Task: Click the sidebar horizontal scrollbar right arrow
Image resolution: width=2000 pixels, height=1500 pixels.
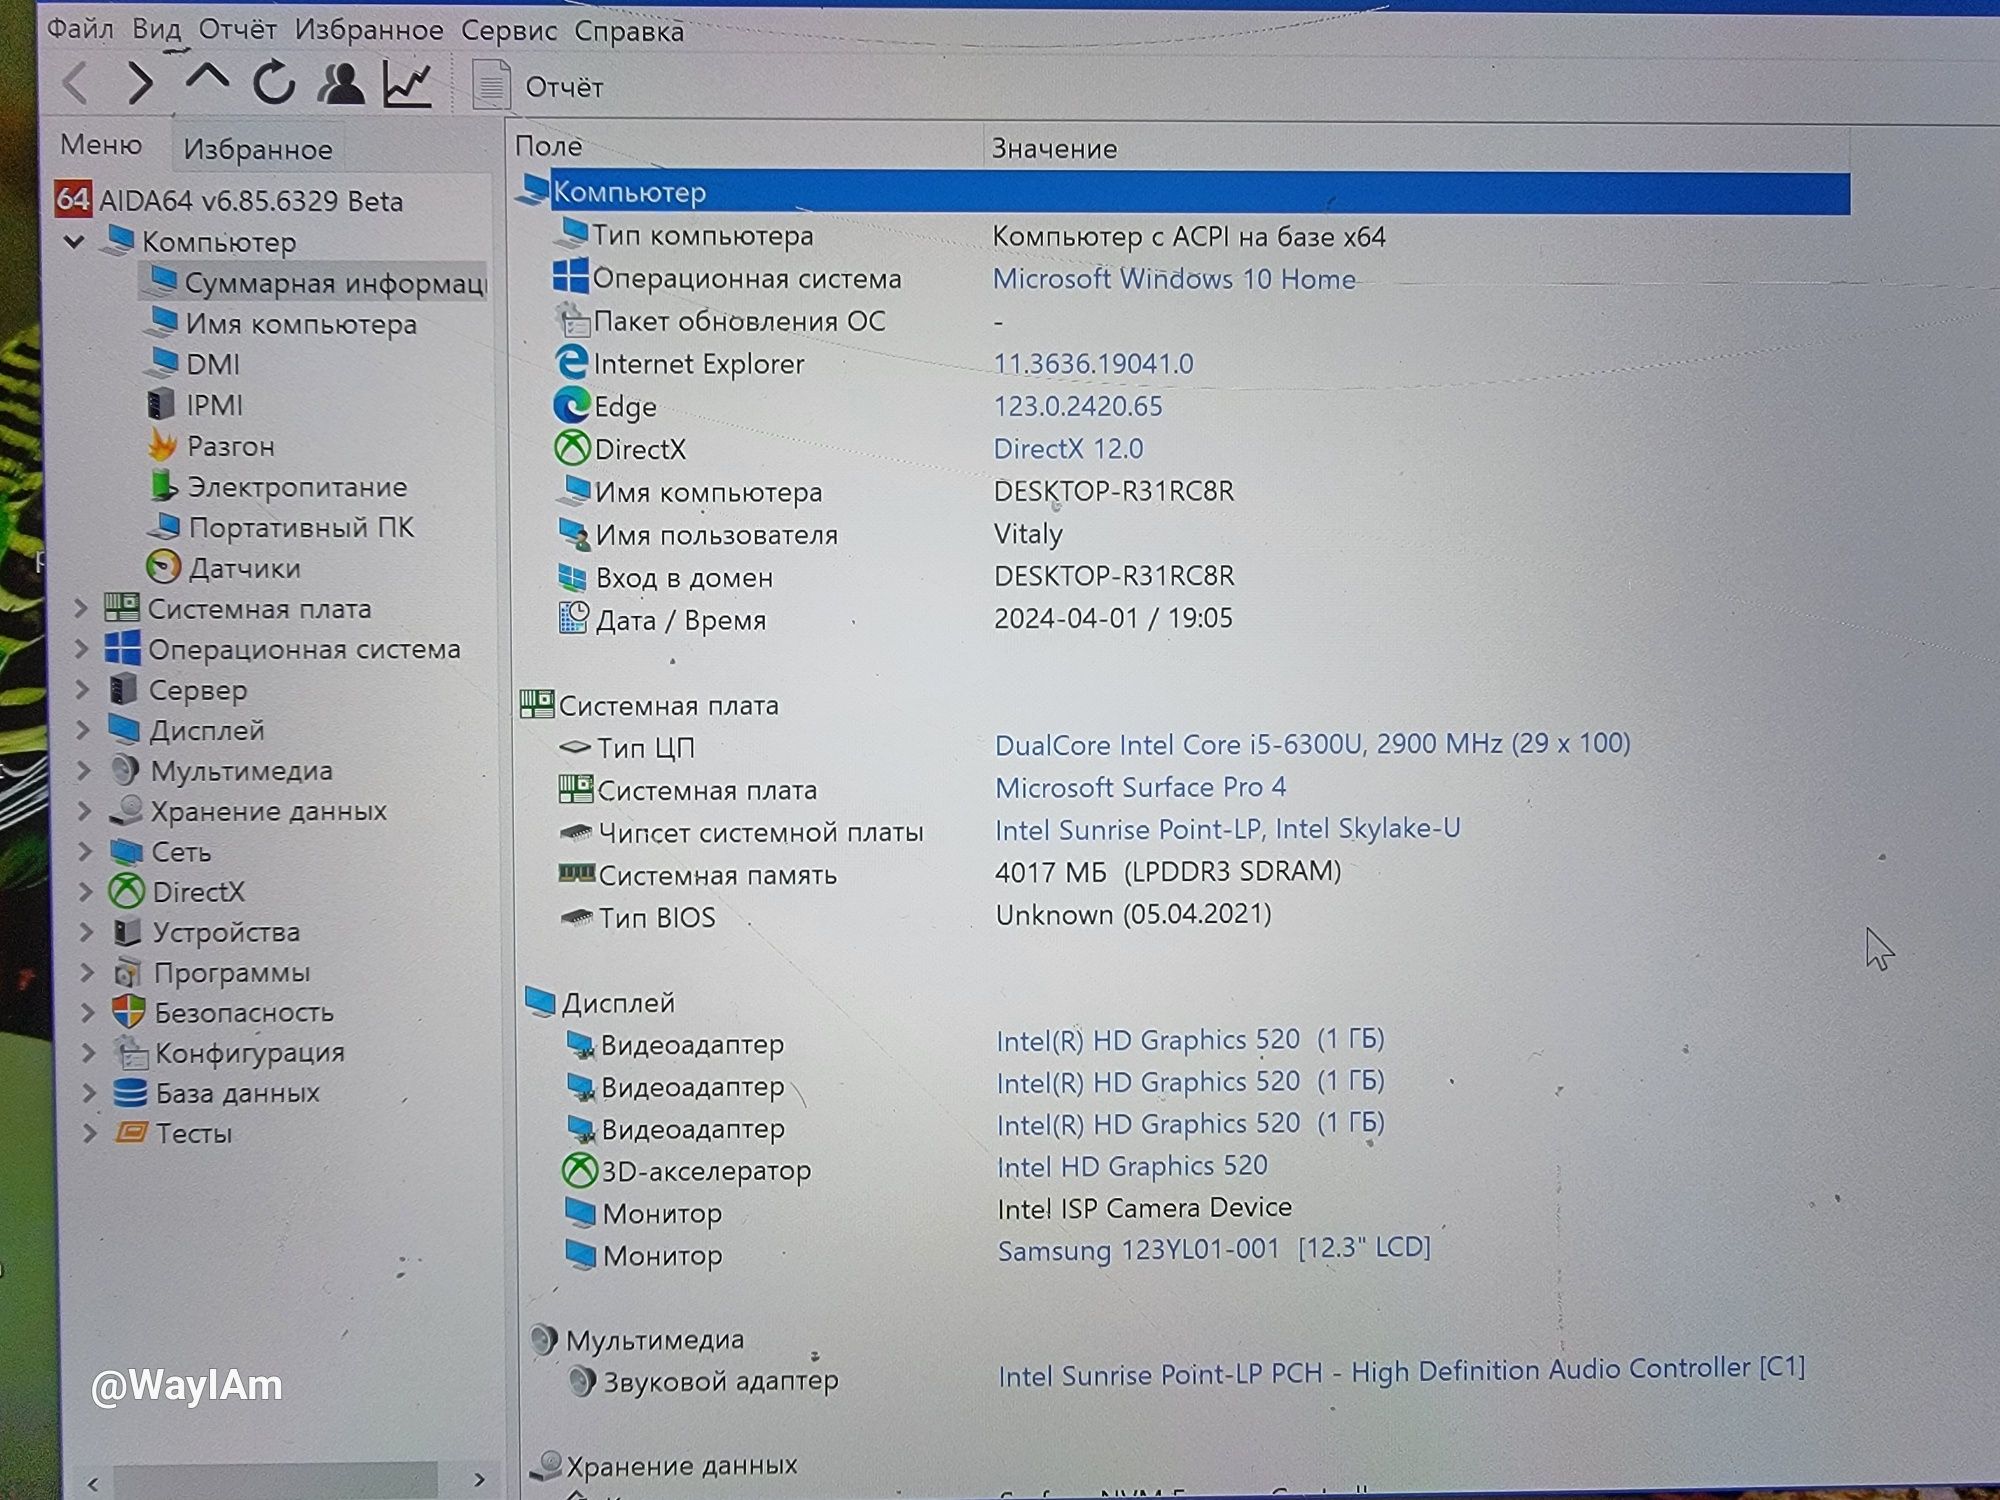Action: tap(479, 1480)
